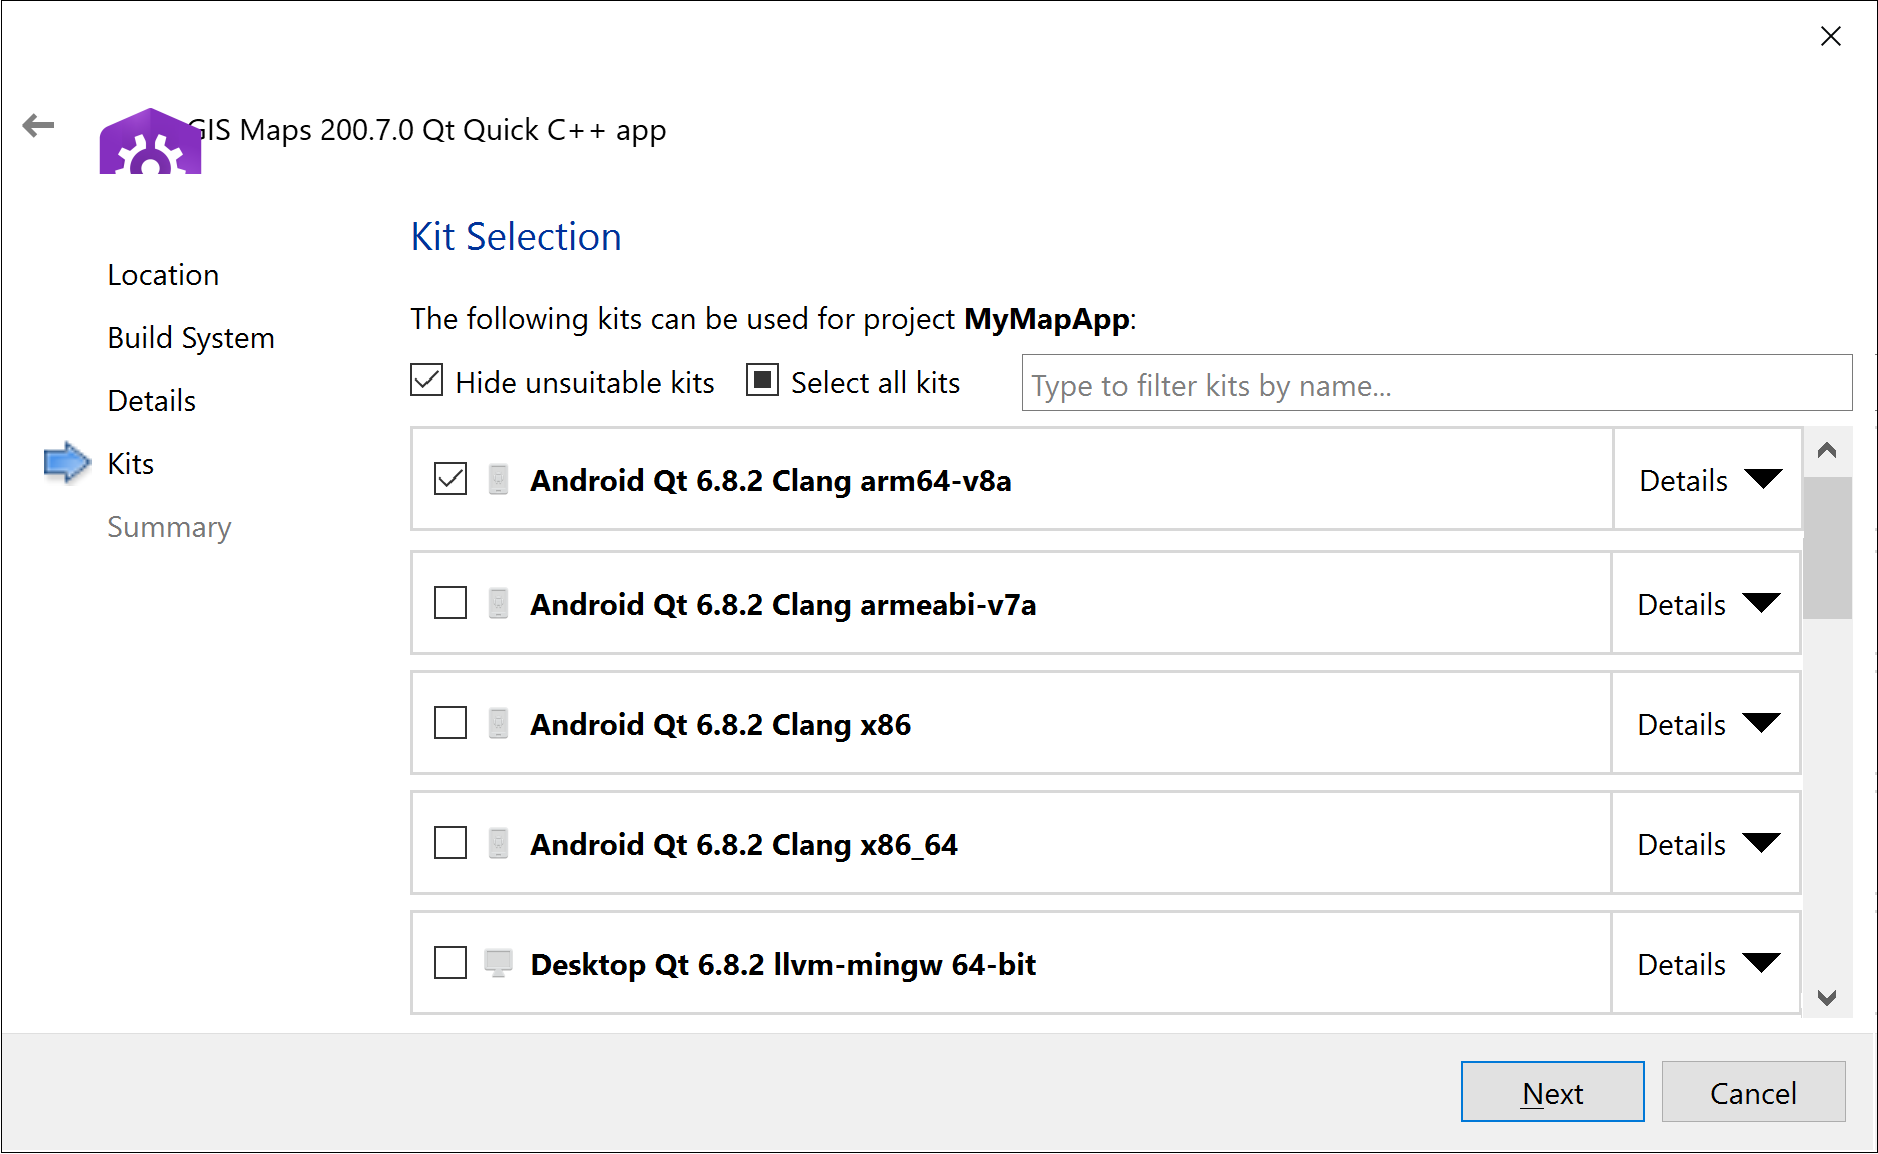Toggle the Select all kits checkbox
The height and width of the screenshot is (1154, 1878).
point(762,381)
